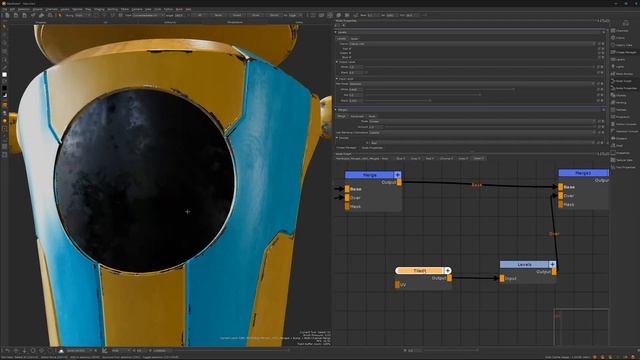The image size is (640, 360).
Task: Click the Base input port on Merge node
Action: 347,189
